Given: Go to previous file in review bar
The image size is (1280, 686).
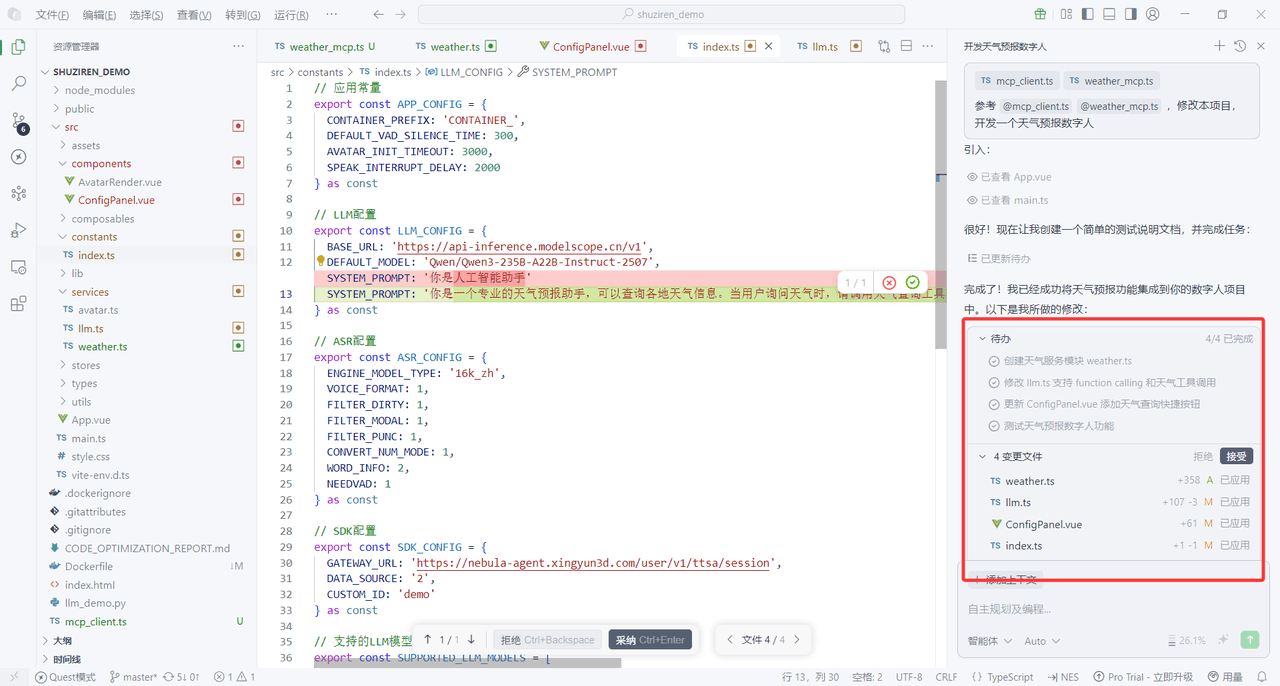Looking at the screenshot, I should point(730,639).
